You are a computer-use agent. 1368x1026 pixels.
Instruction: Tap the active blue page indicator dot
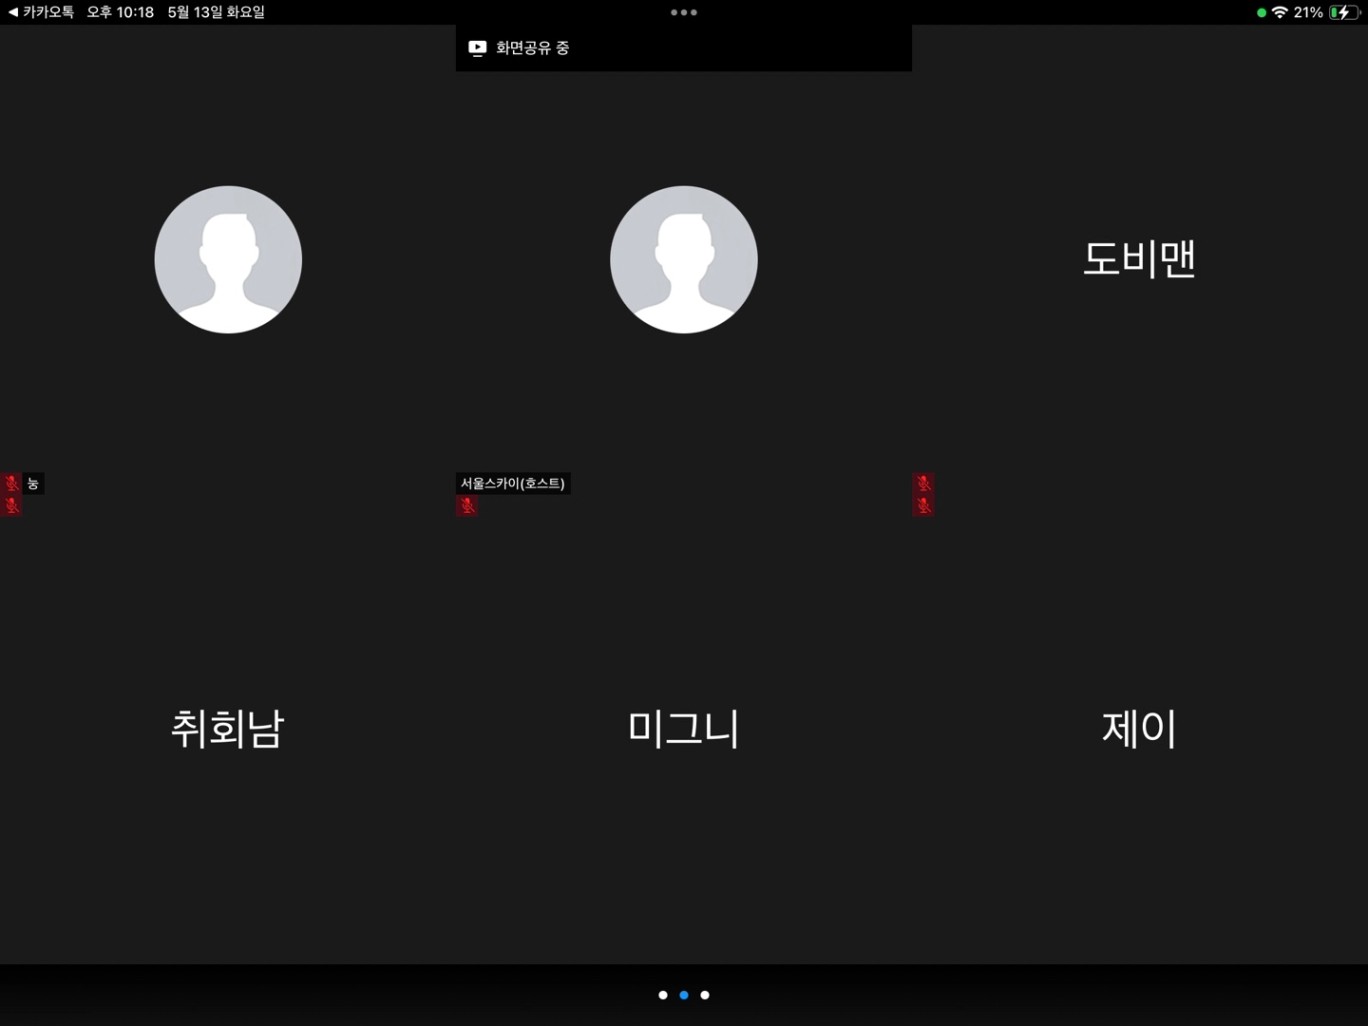(x=684, y=995)
